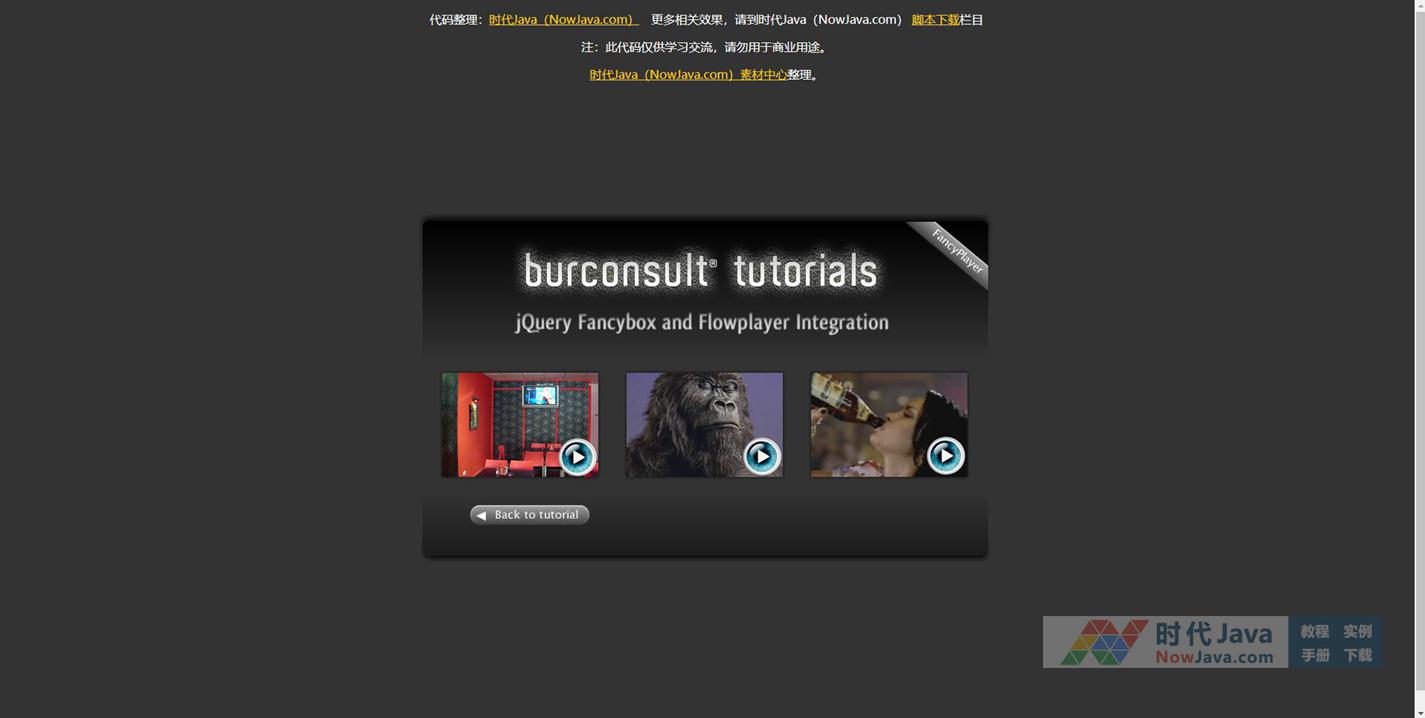The image size is (1425, 718).
Task: Visit the NowJava.com 素材中心 link
Action: [688, 75]
